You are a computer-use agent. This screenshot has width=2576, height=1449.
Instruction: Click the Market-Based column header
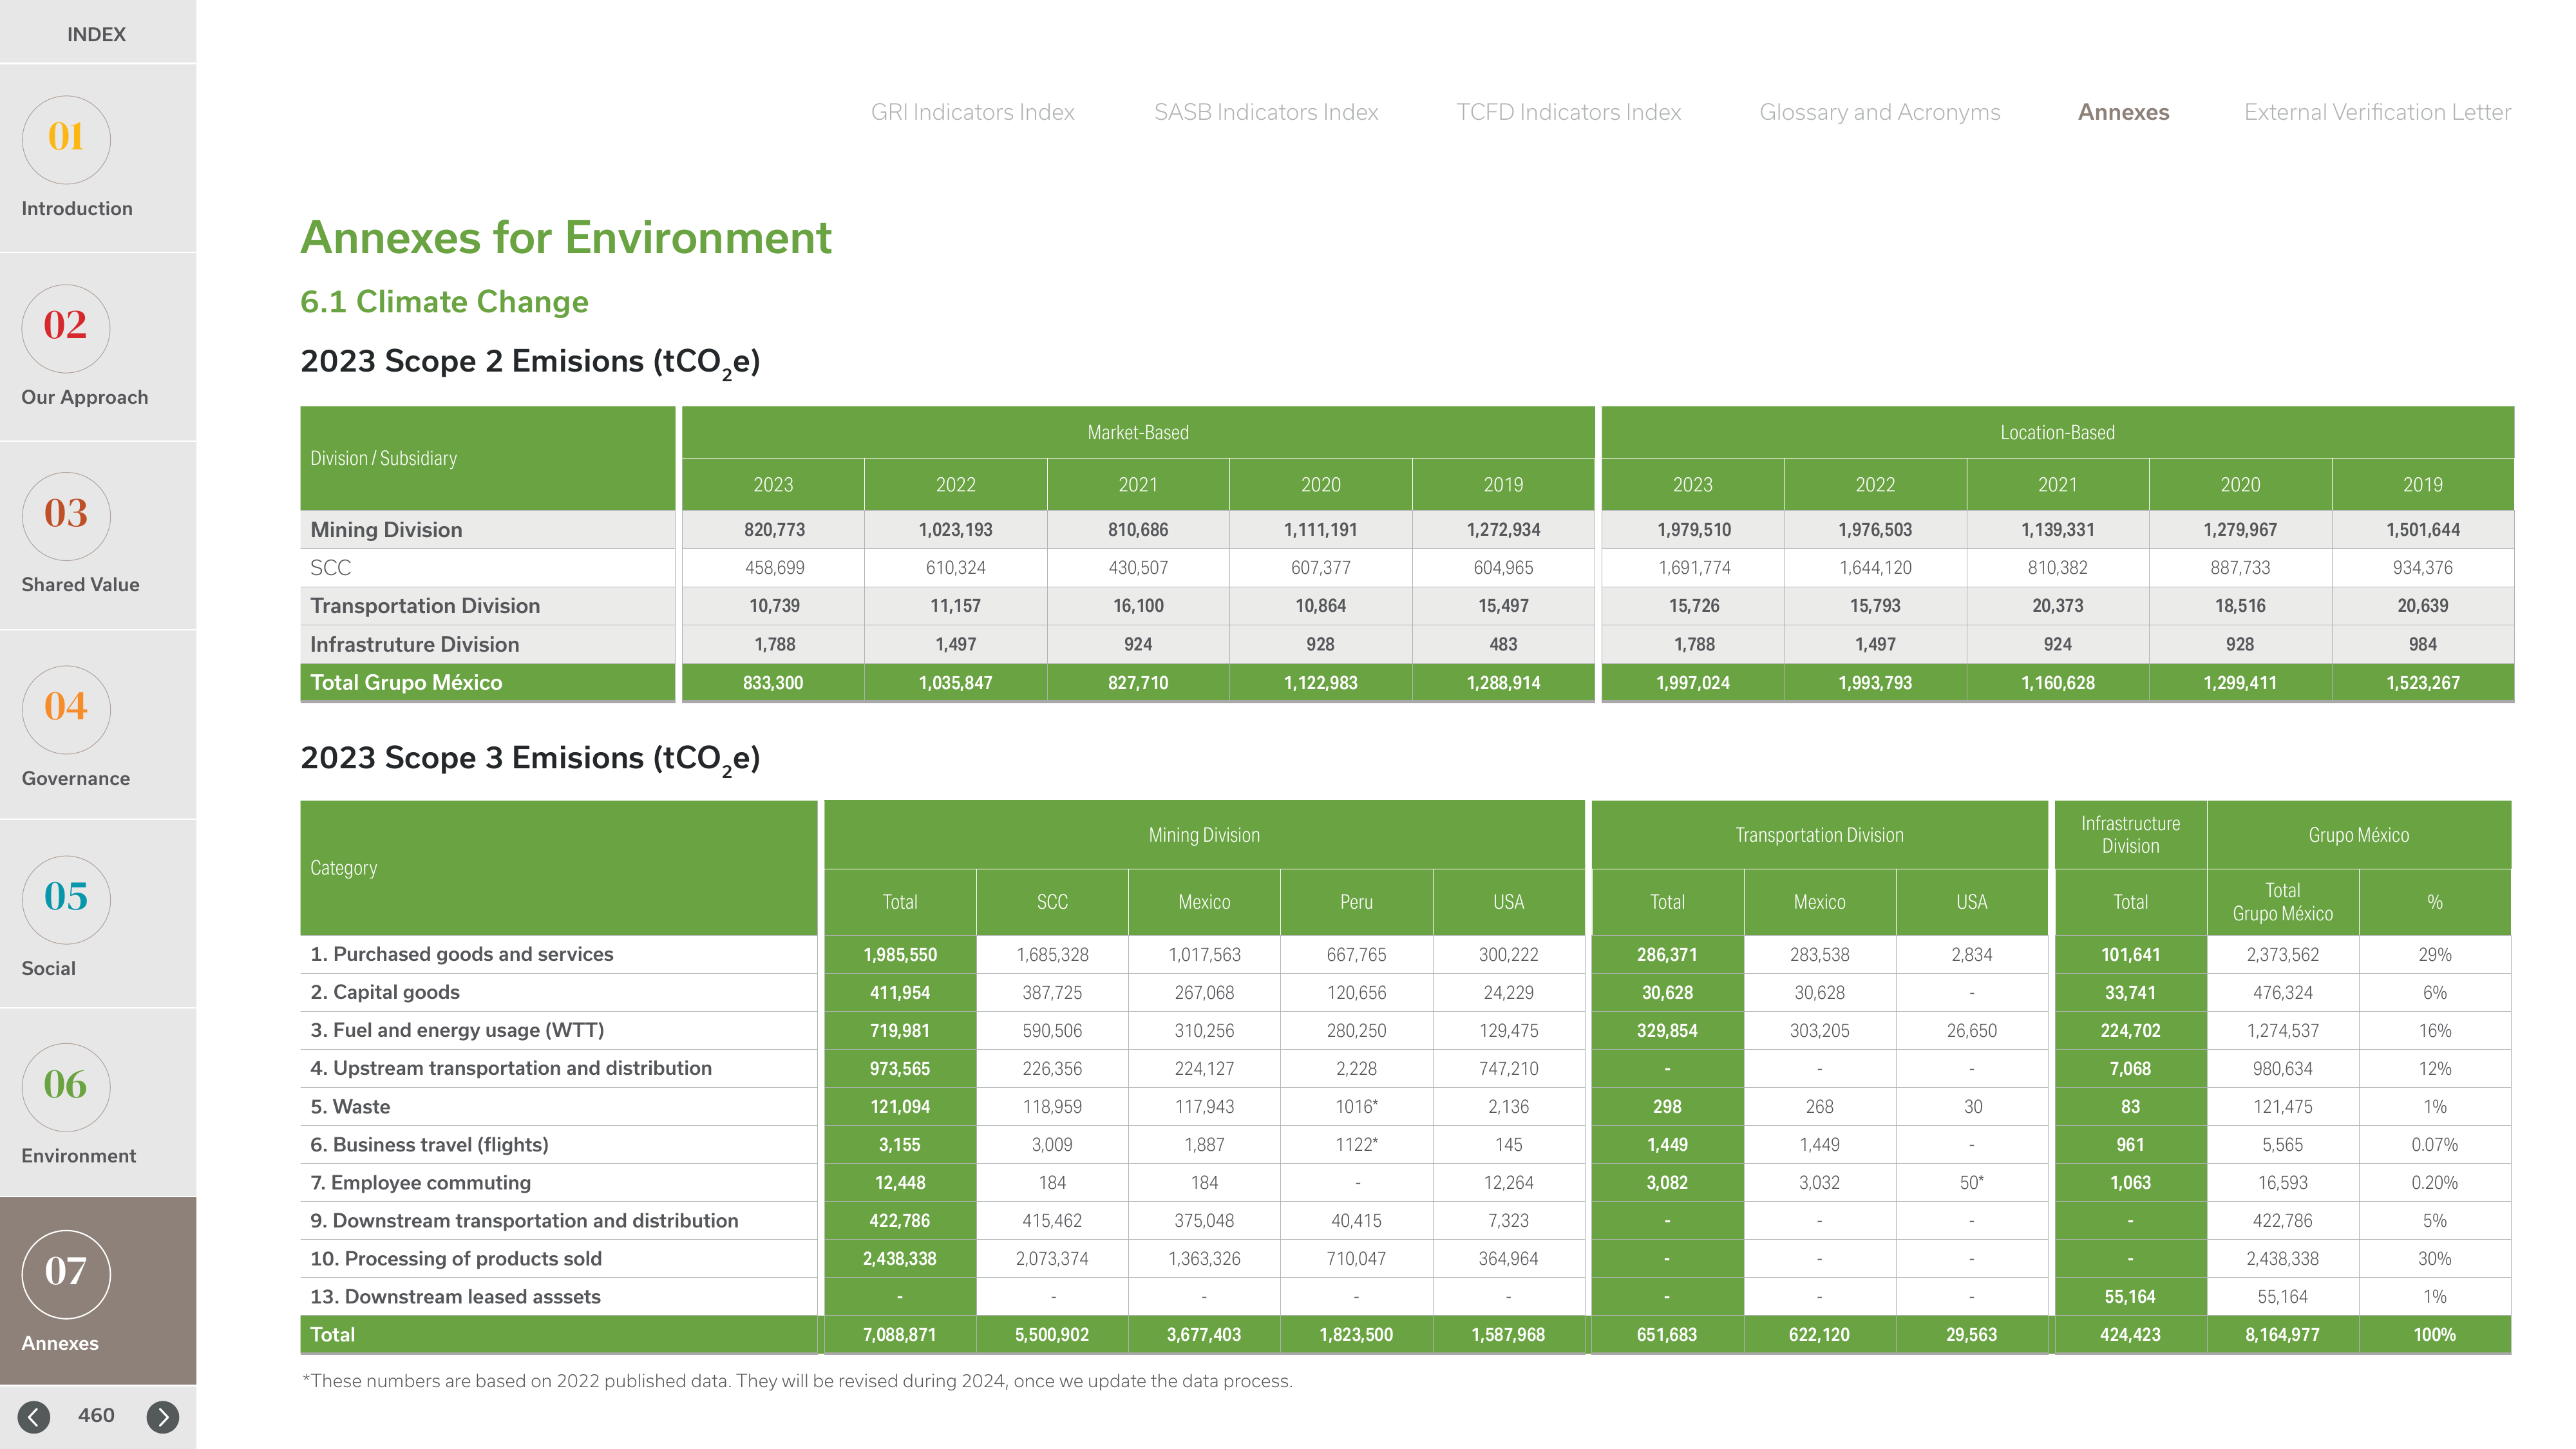(1138, 432)
